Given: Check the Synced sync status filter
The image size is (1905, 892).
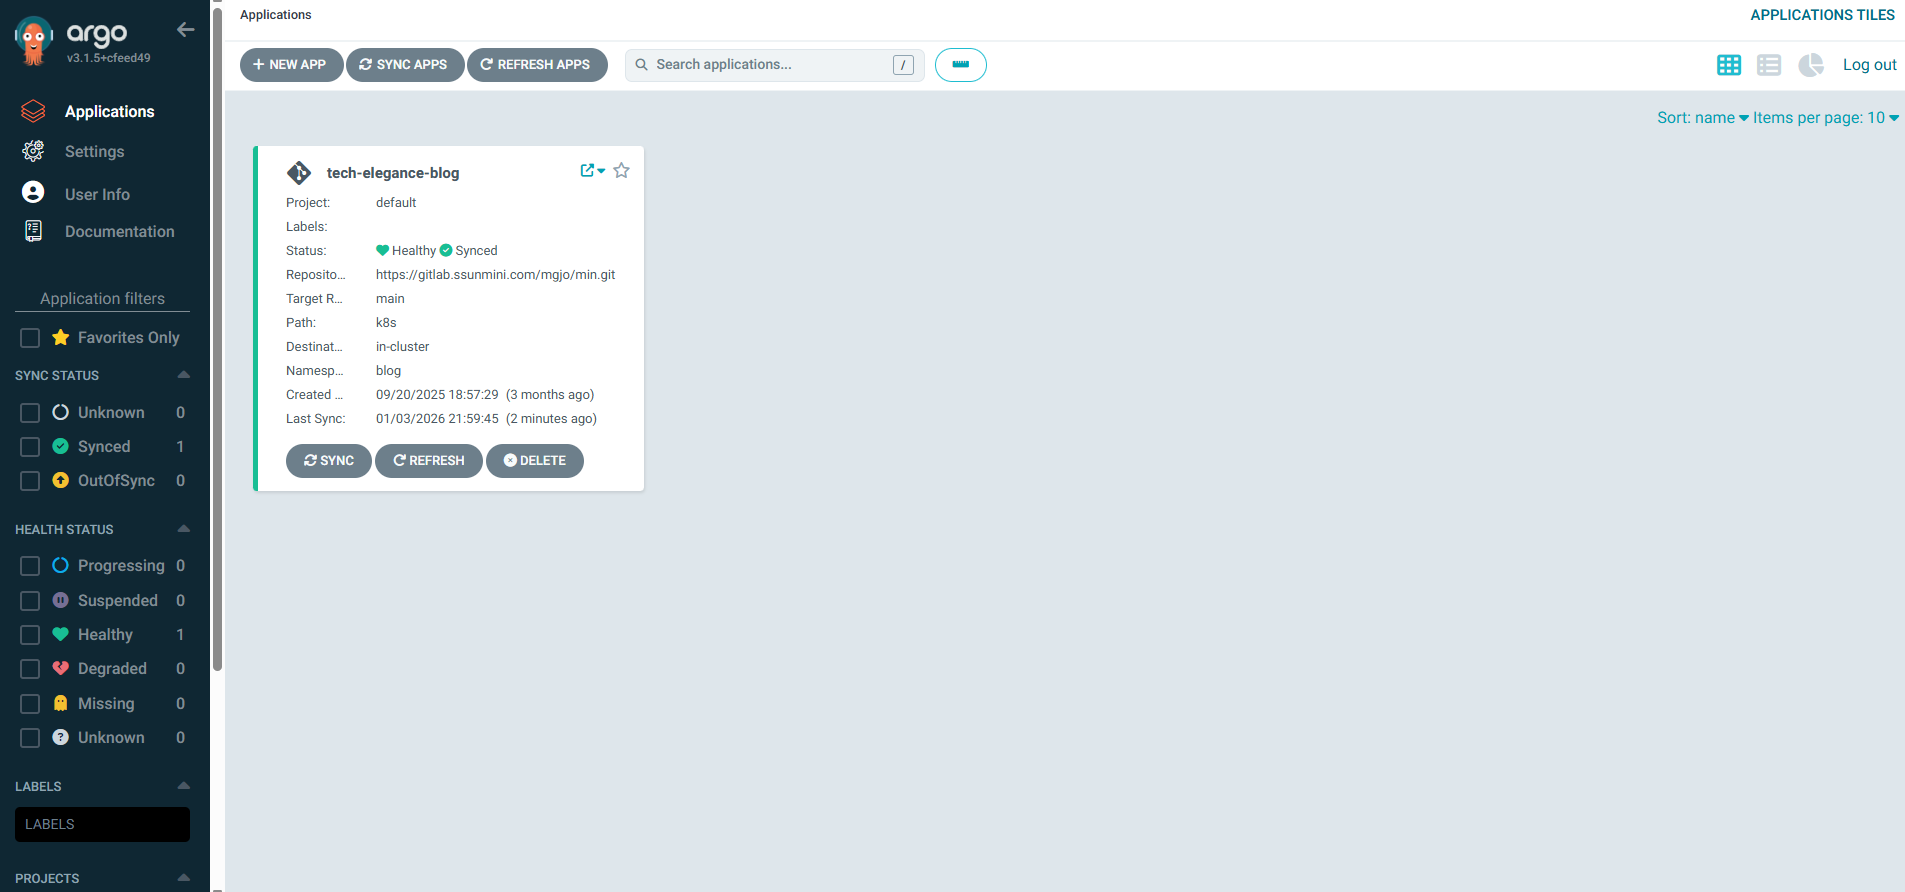Looking at the screenshot, I should [30, 447].
